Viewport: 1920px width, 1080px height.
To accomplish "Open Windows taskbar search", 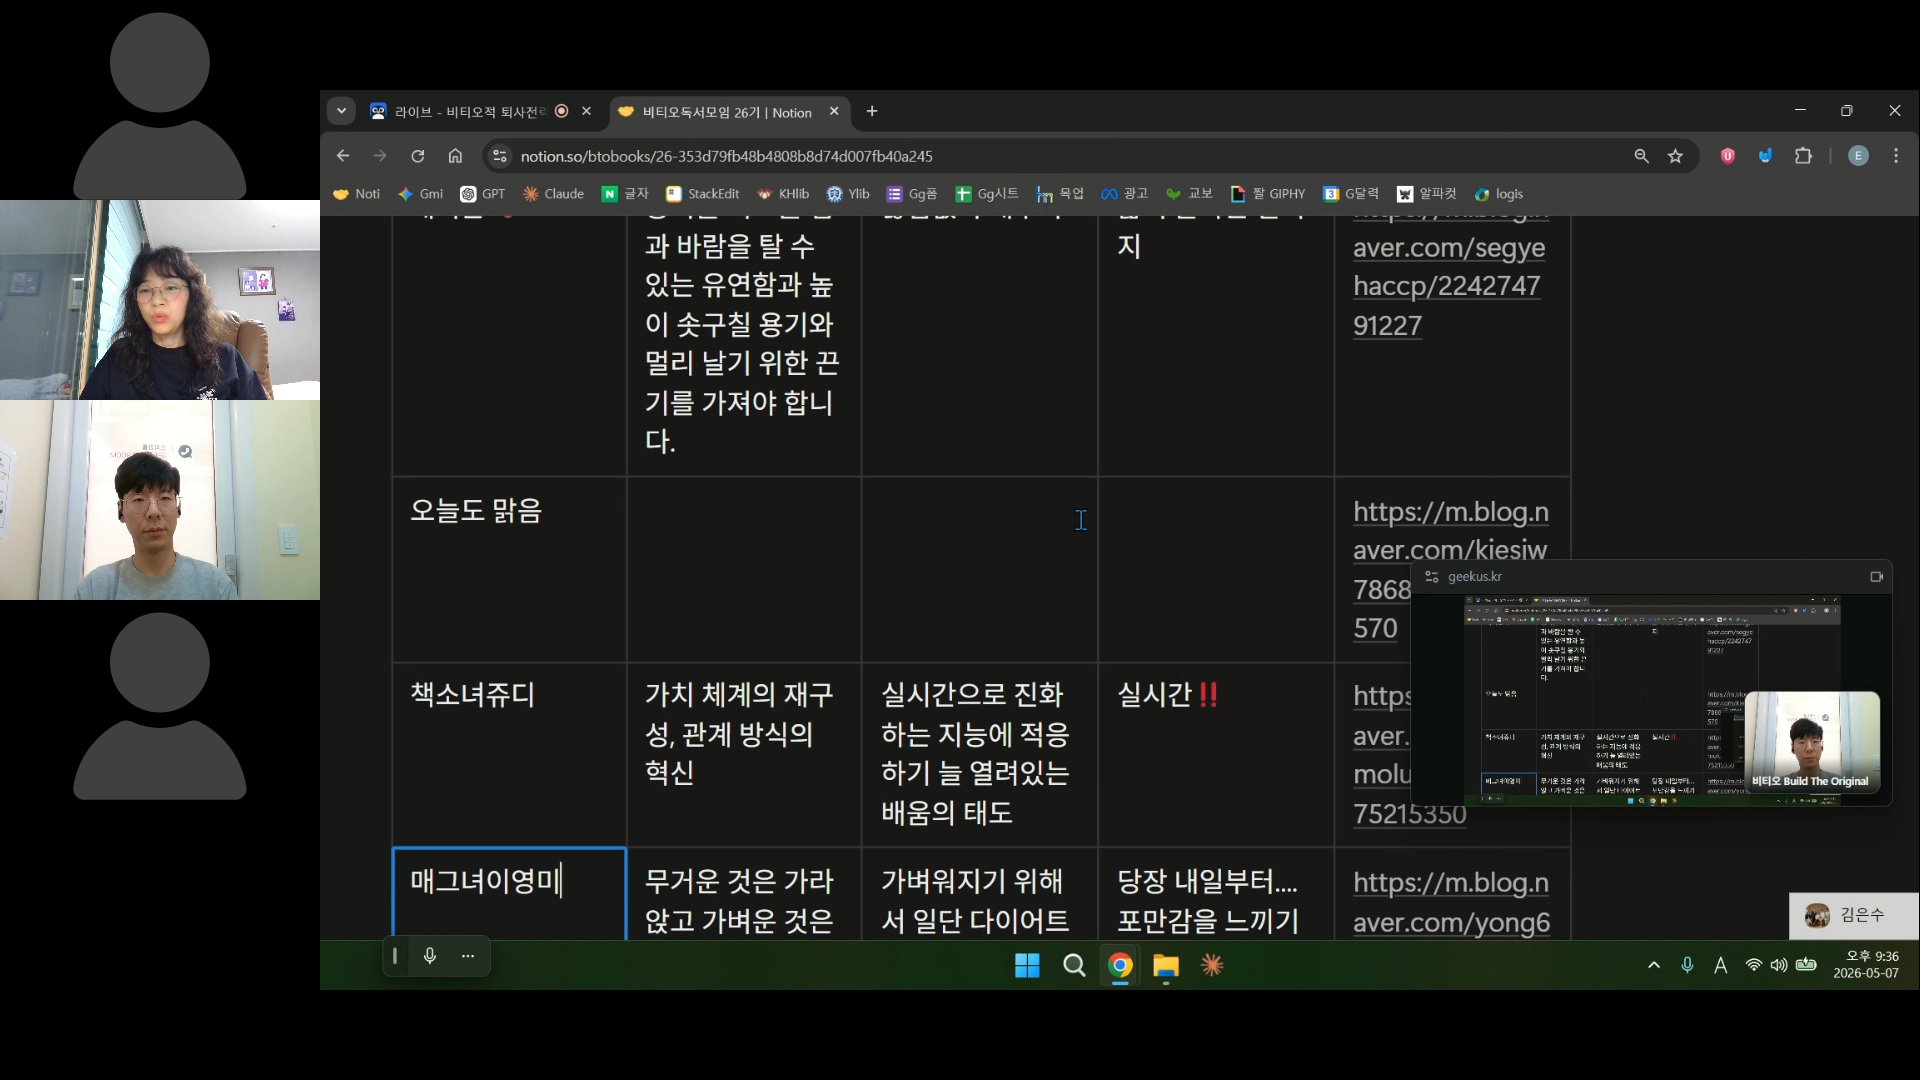I will pyautogui.click(x=1074, y=965).
